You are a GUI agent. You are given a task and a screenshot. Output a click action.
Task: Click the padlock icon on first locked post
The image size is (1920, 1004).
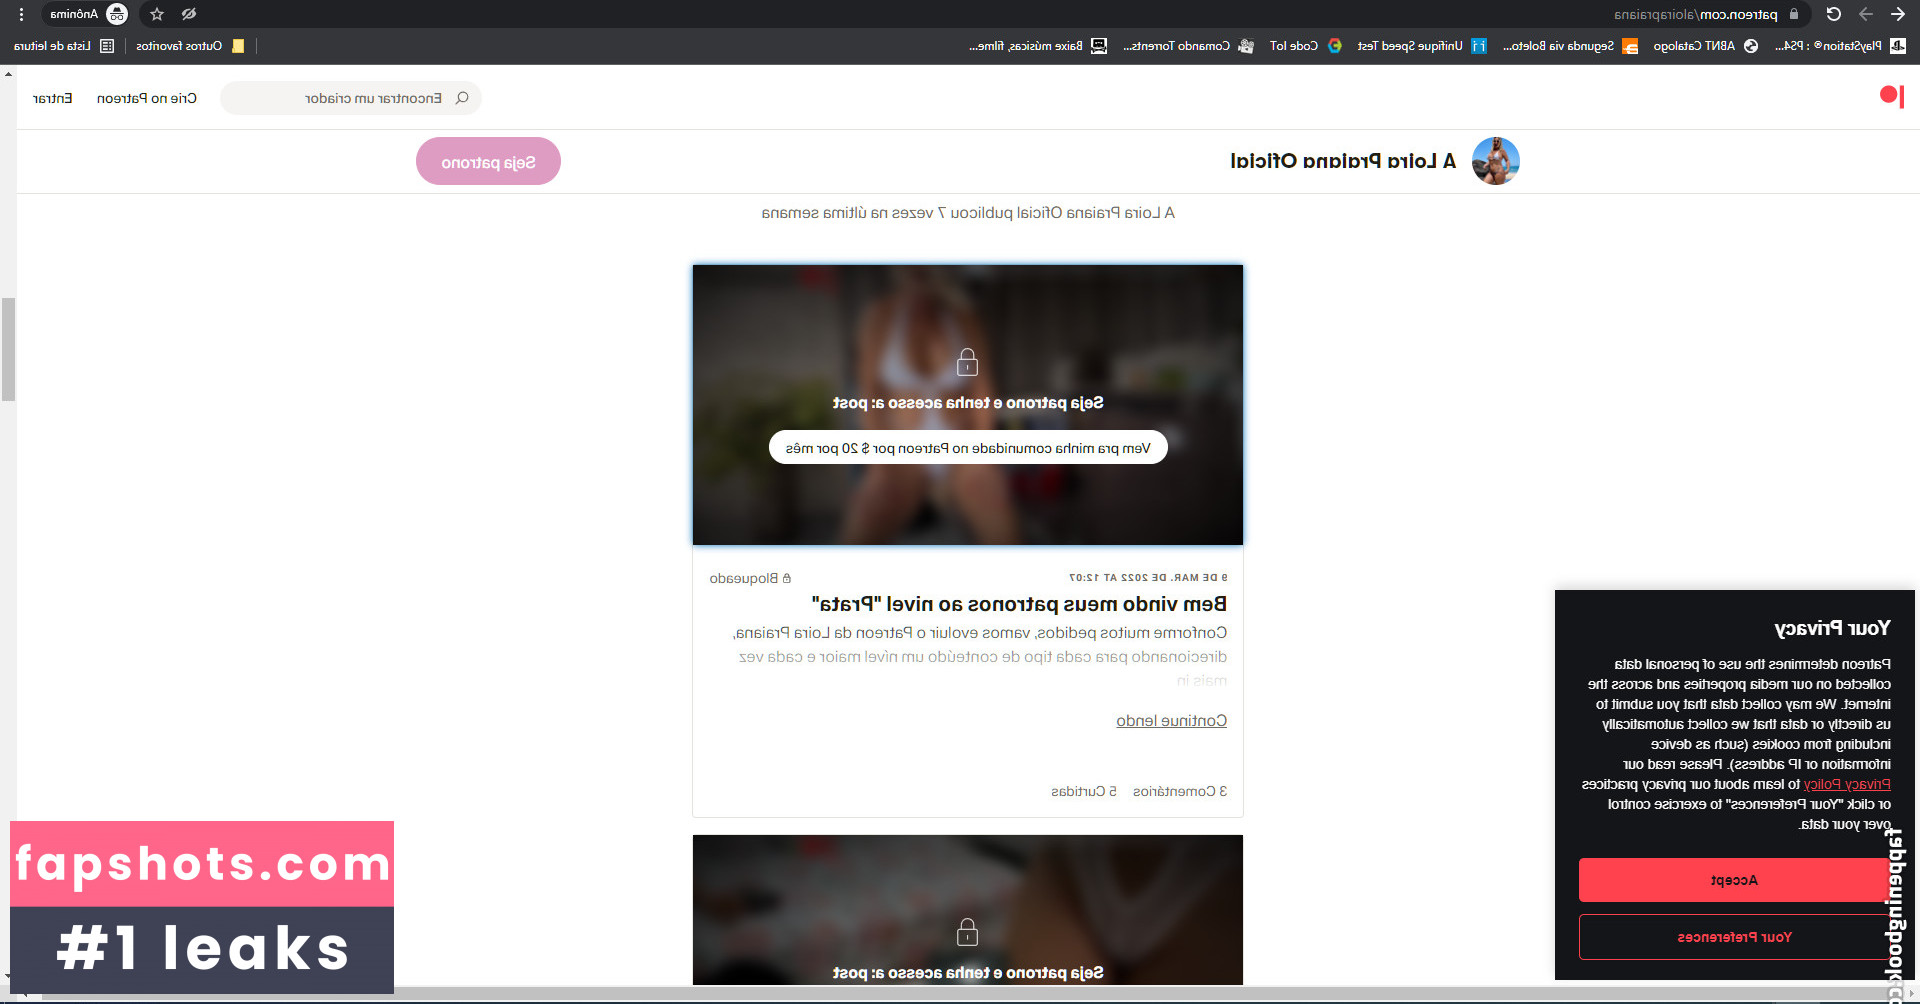967,362
